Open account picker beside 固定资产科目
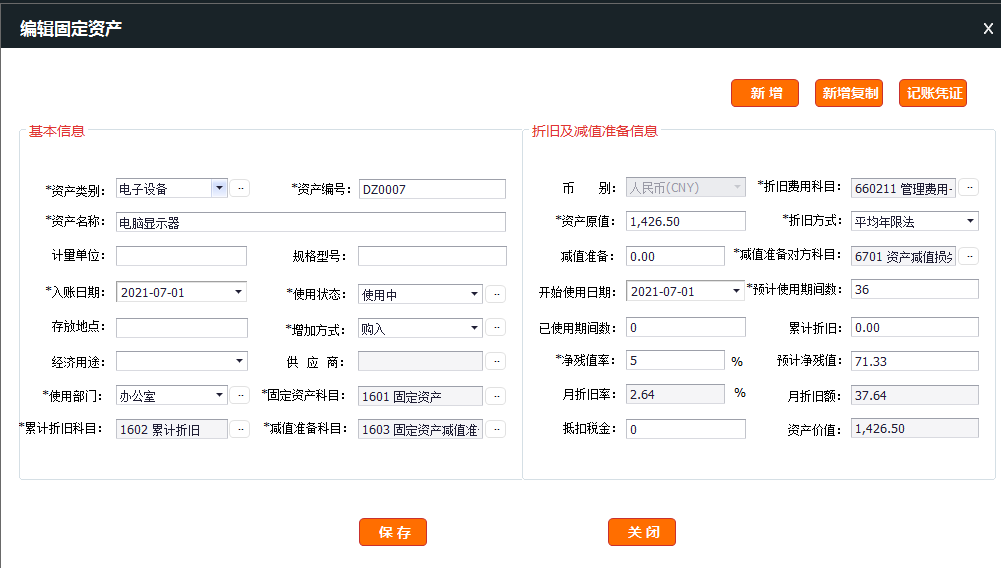The height and width of the screenshot is (568, 1001). 496,396
